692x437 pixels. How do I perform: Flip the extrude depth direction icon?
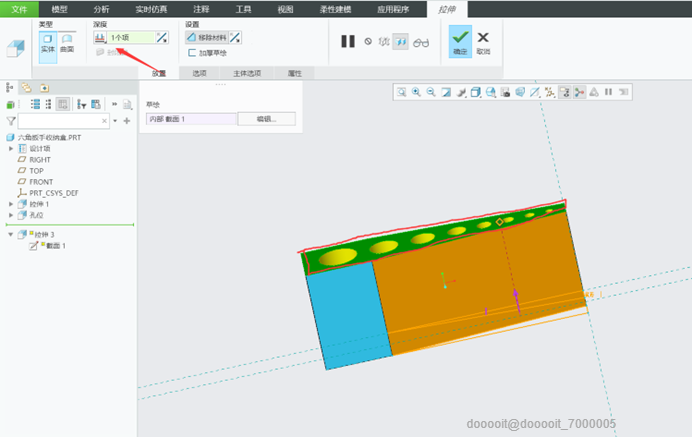163,37
